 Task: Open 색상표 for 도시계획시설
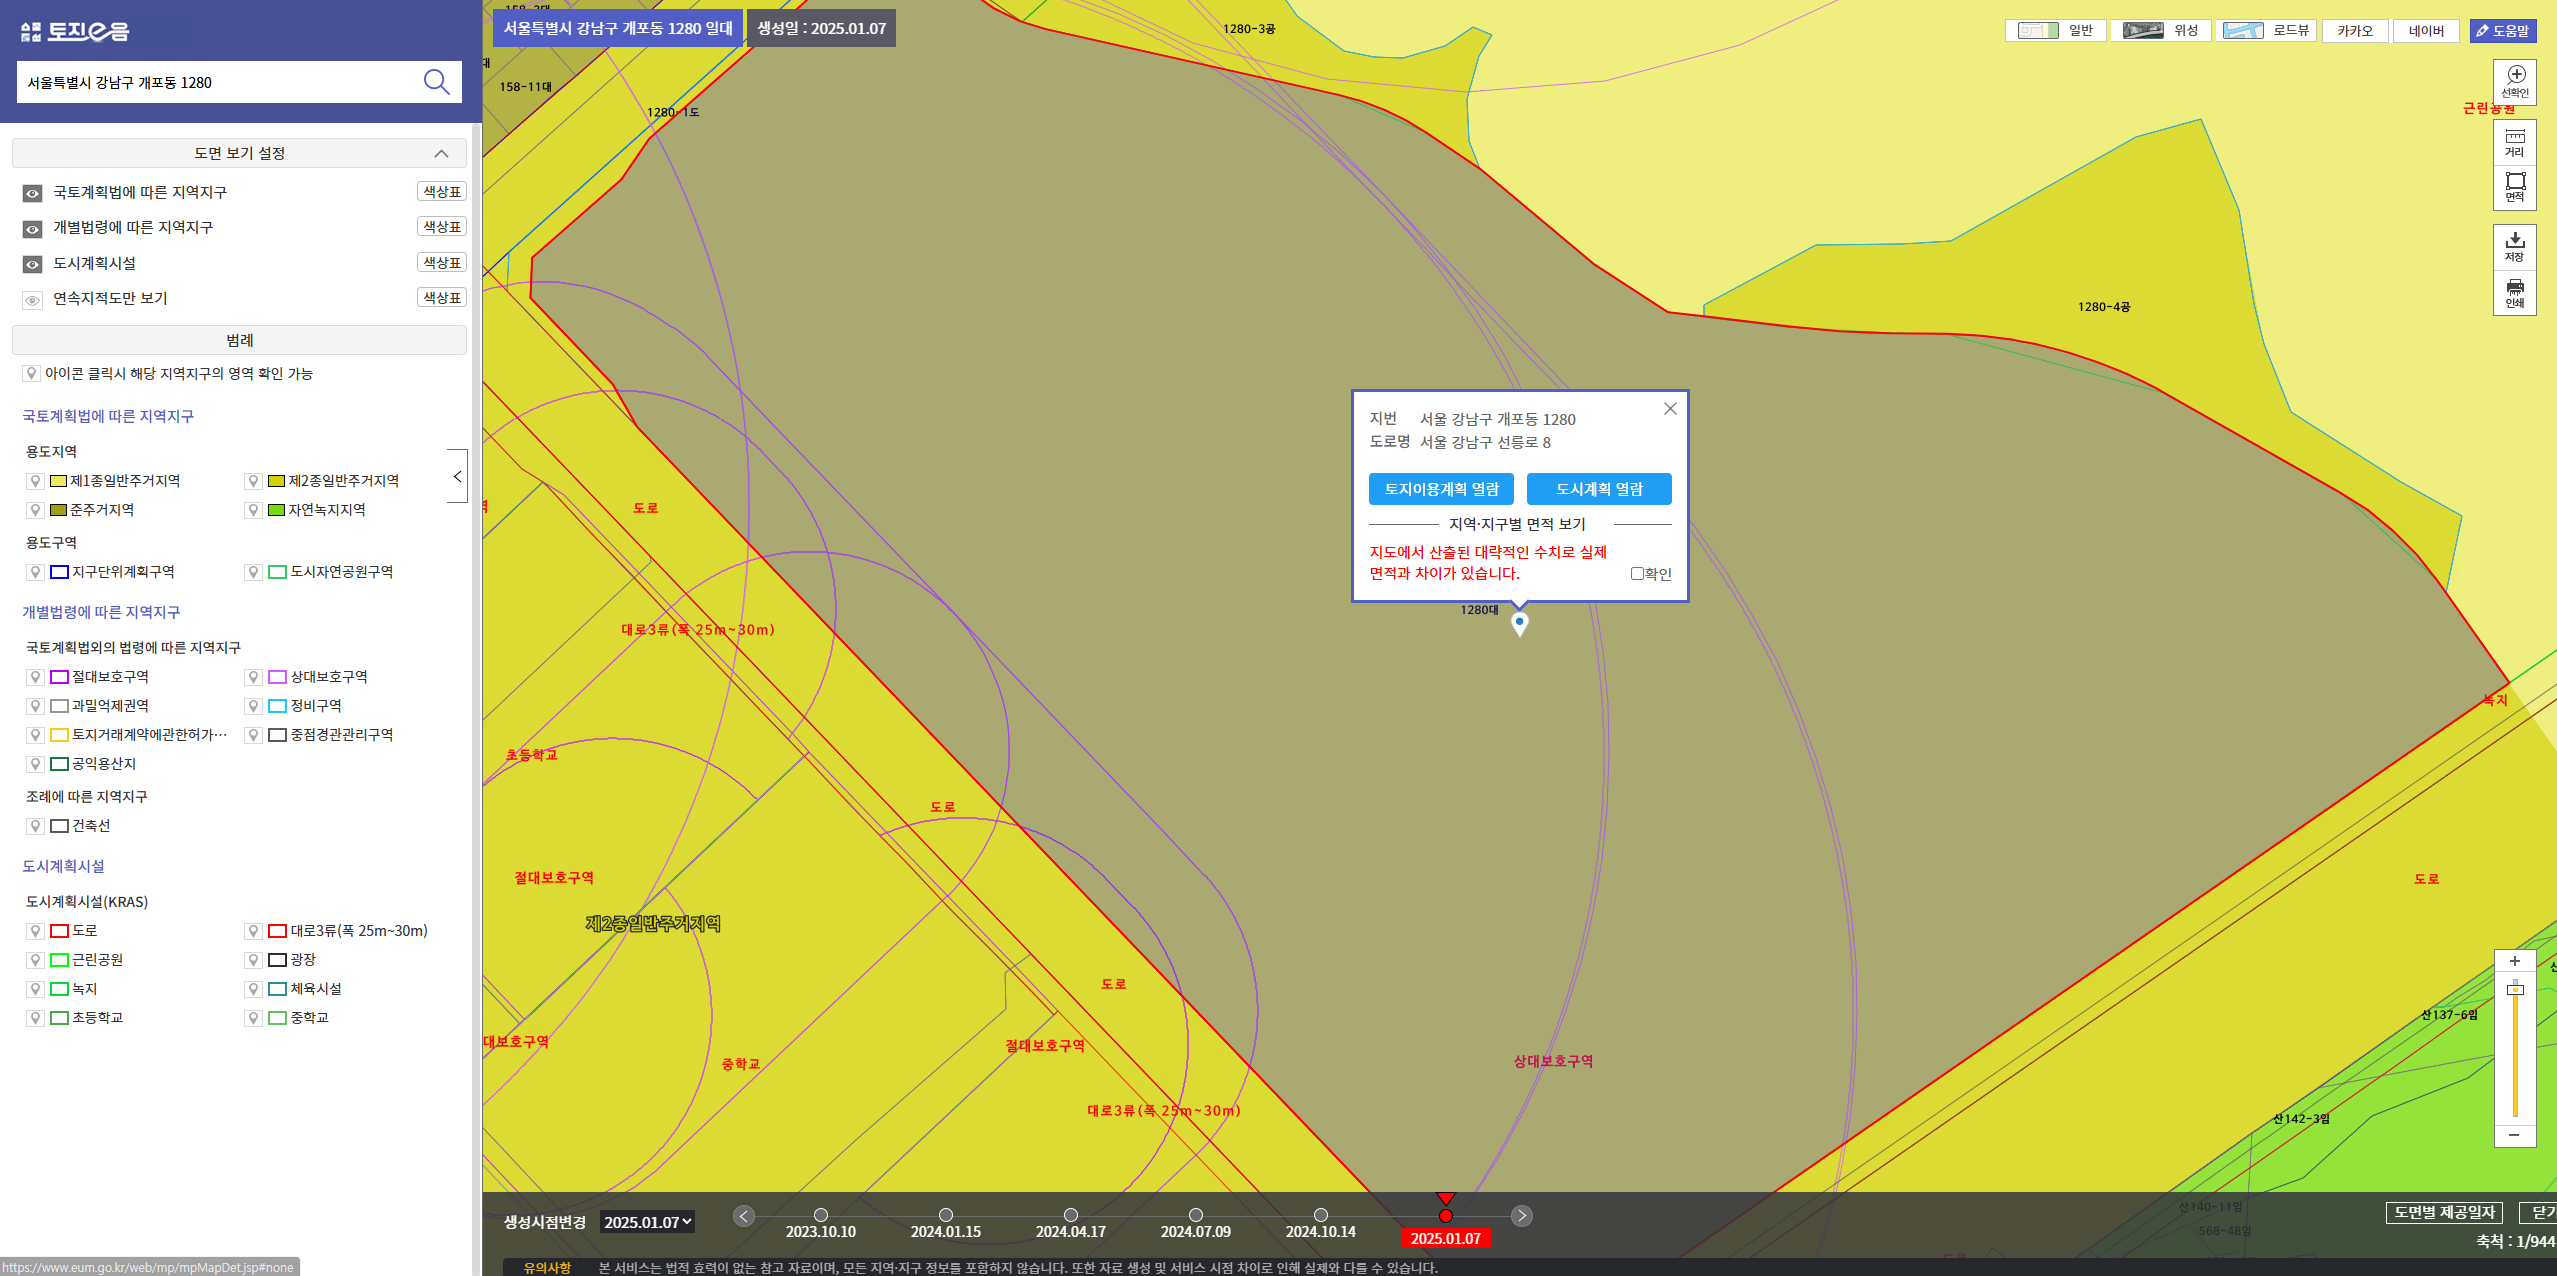coord(442,263)
